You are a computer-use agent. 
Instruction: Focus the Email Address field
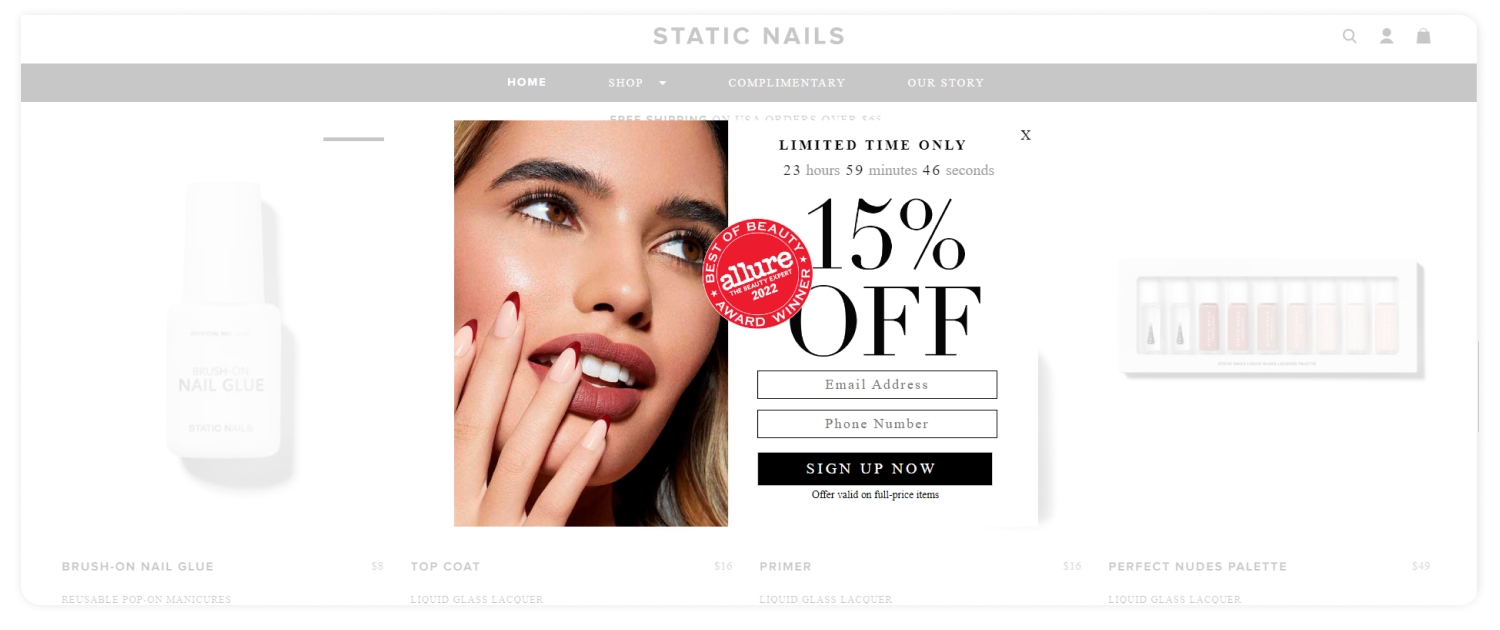tap(877, 385)
